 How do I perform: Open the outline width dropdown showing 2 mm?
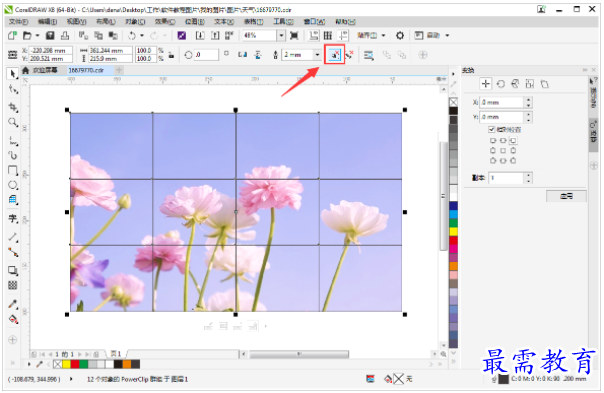[317, 55]
